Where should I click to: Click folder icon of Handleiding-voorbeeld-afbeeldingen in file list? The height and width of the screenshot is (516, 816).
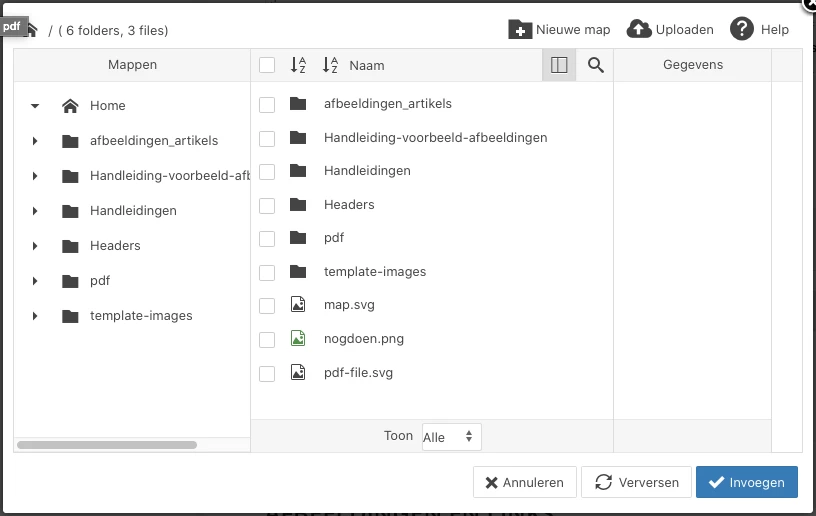[x=298, y=138]
